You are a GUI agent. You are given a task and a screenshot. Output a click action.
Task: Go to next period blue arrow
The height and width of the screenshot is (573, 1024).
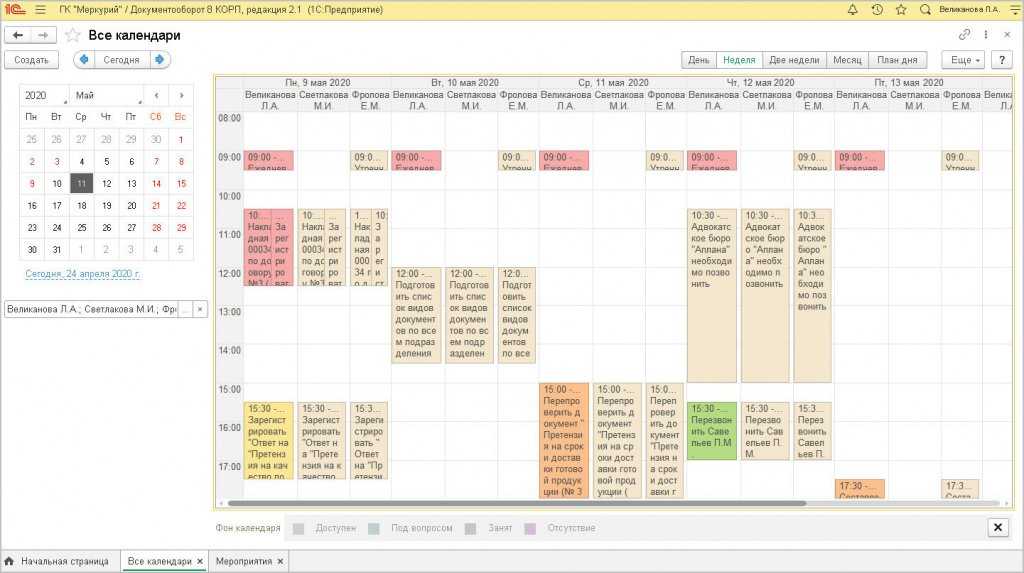(158, 60)
